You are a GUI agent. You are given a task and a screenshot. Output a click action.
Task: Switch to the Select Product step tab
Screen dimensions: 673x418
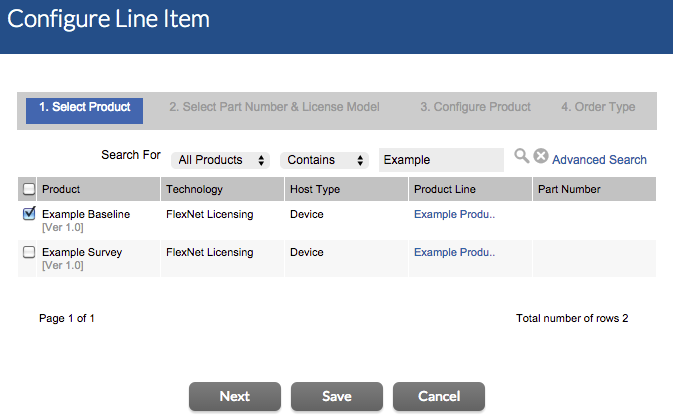[x=85, y=108]
